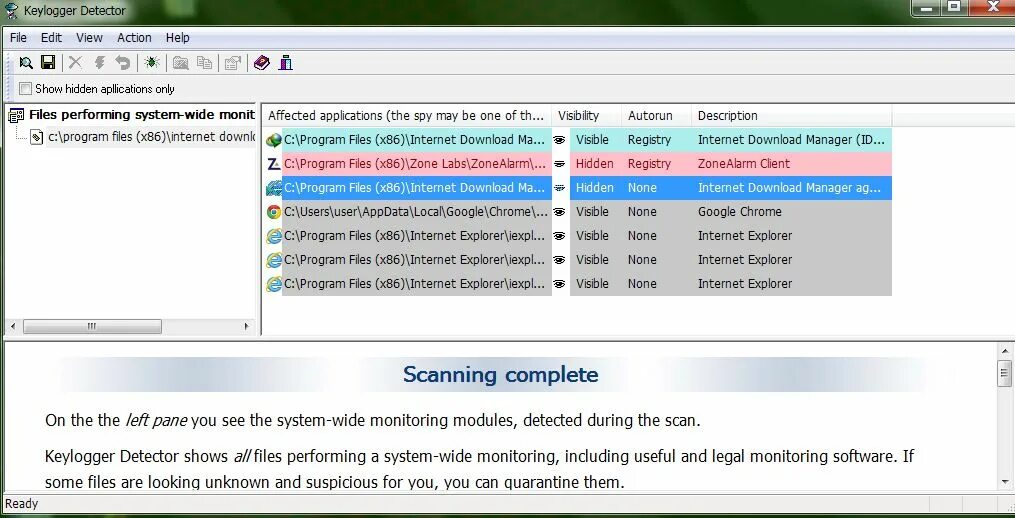
Task: Click the Keylogger Detector title bar app icon
Action: tap(11, 11)
